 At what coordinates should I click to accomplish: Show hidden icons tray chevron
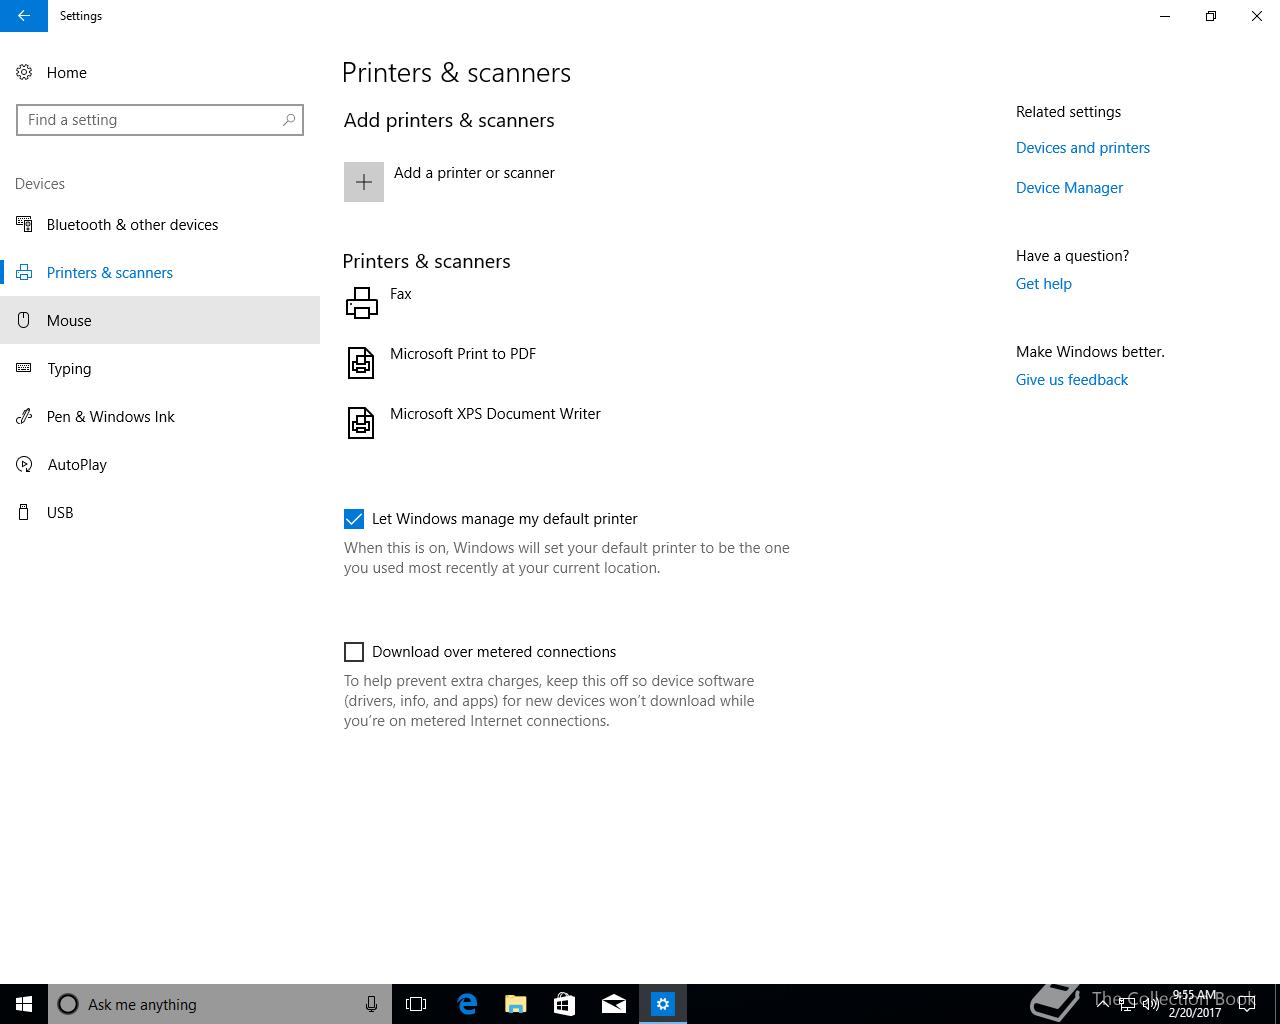tap(1103, 1004)
